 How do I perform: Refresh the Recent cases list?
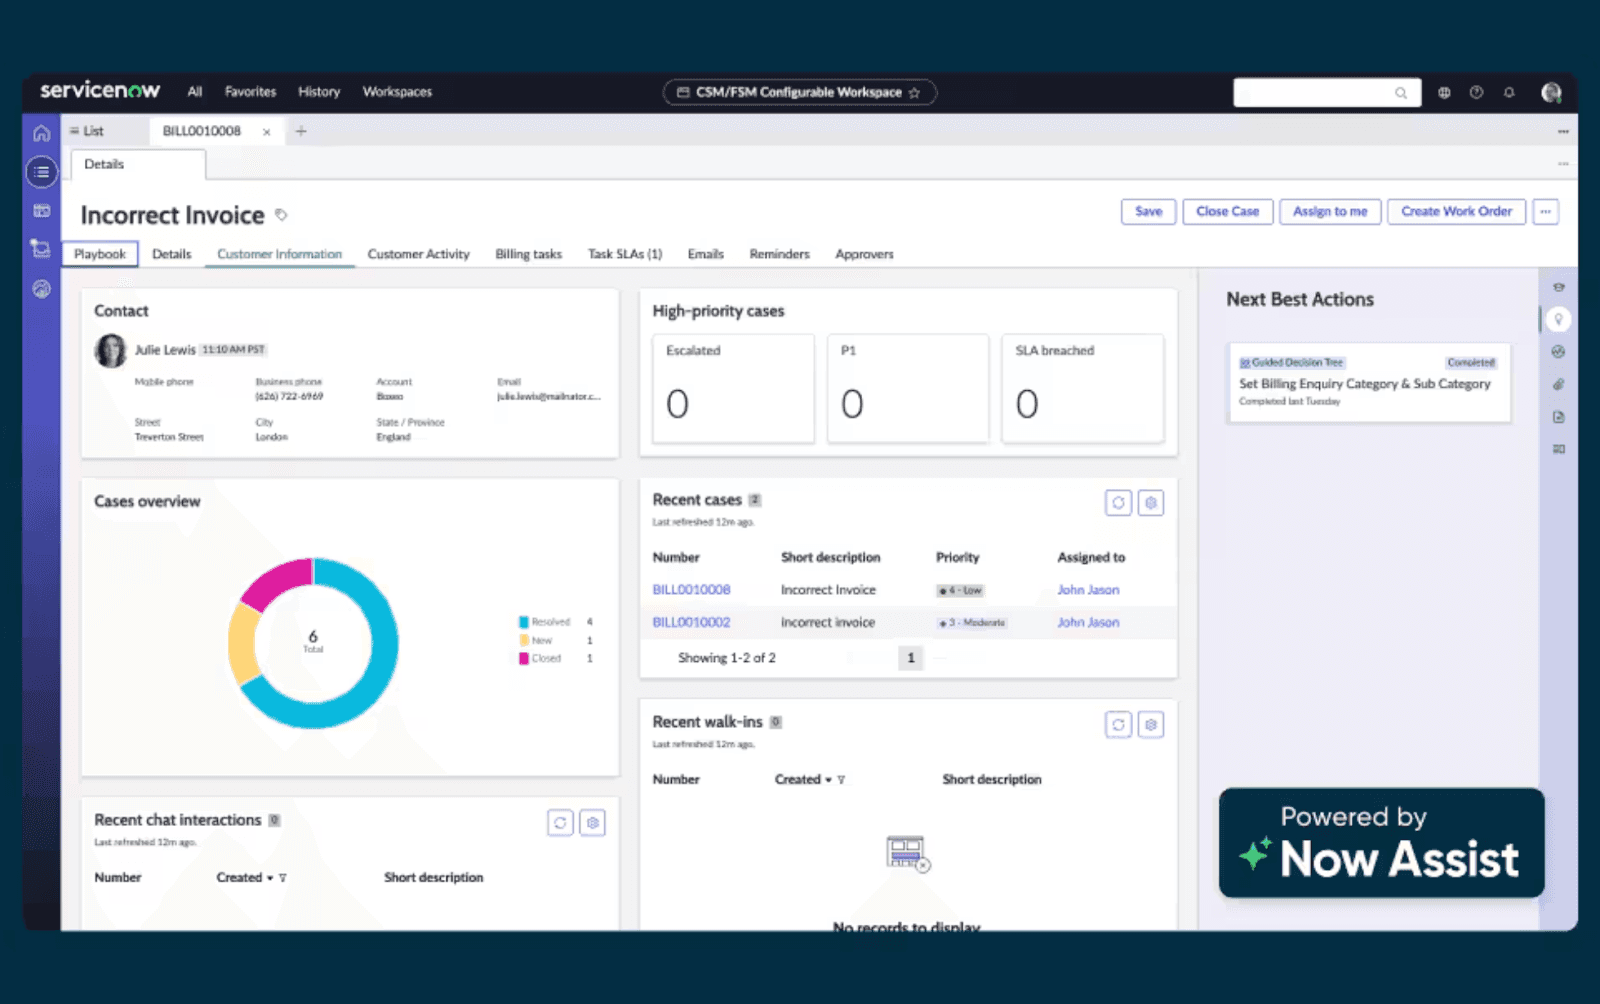1118,503
